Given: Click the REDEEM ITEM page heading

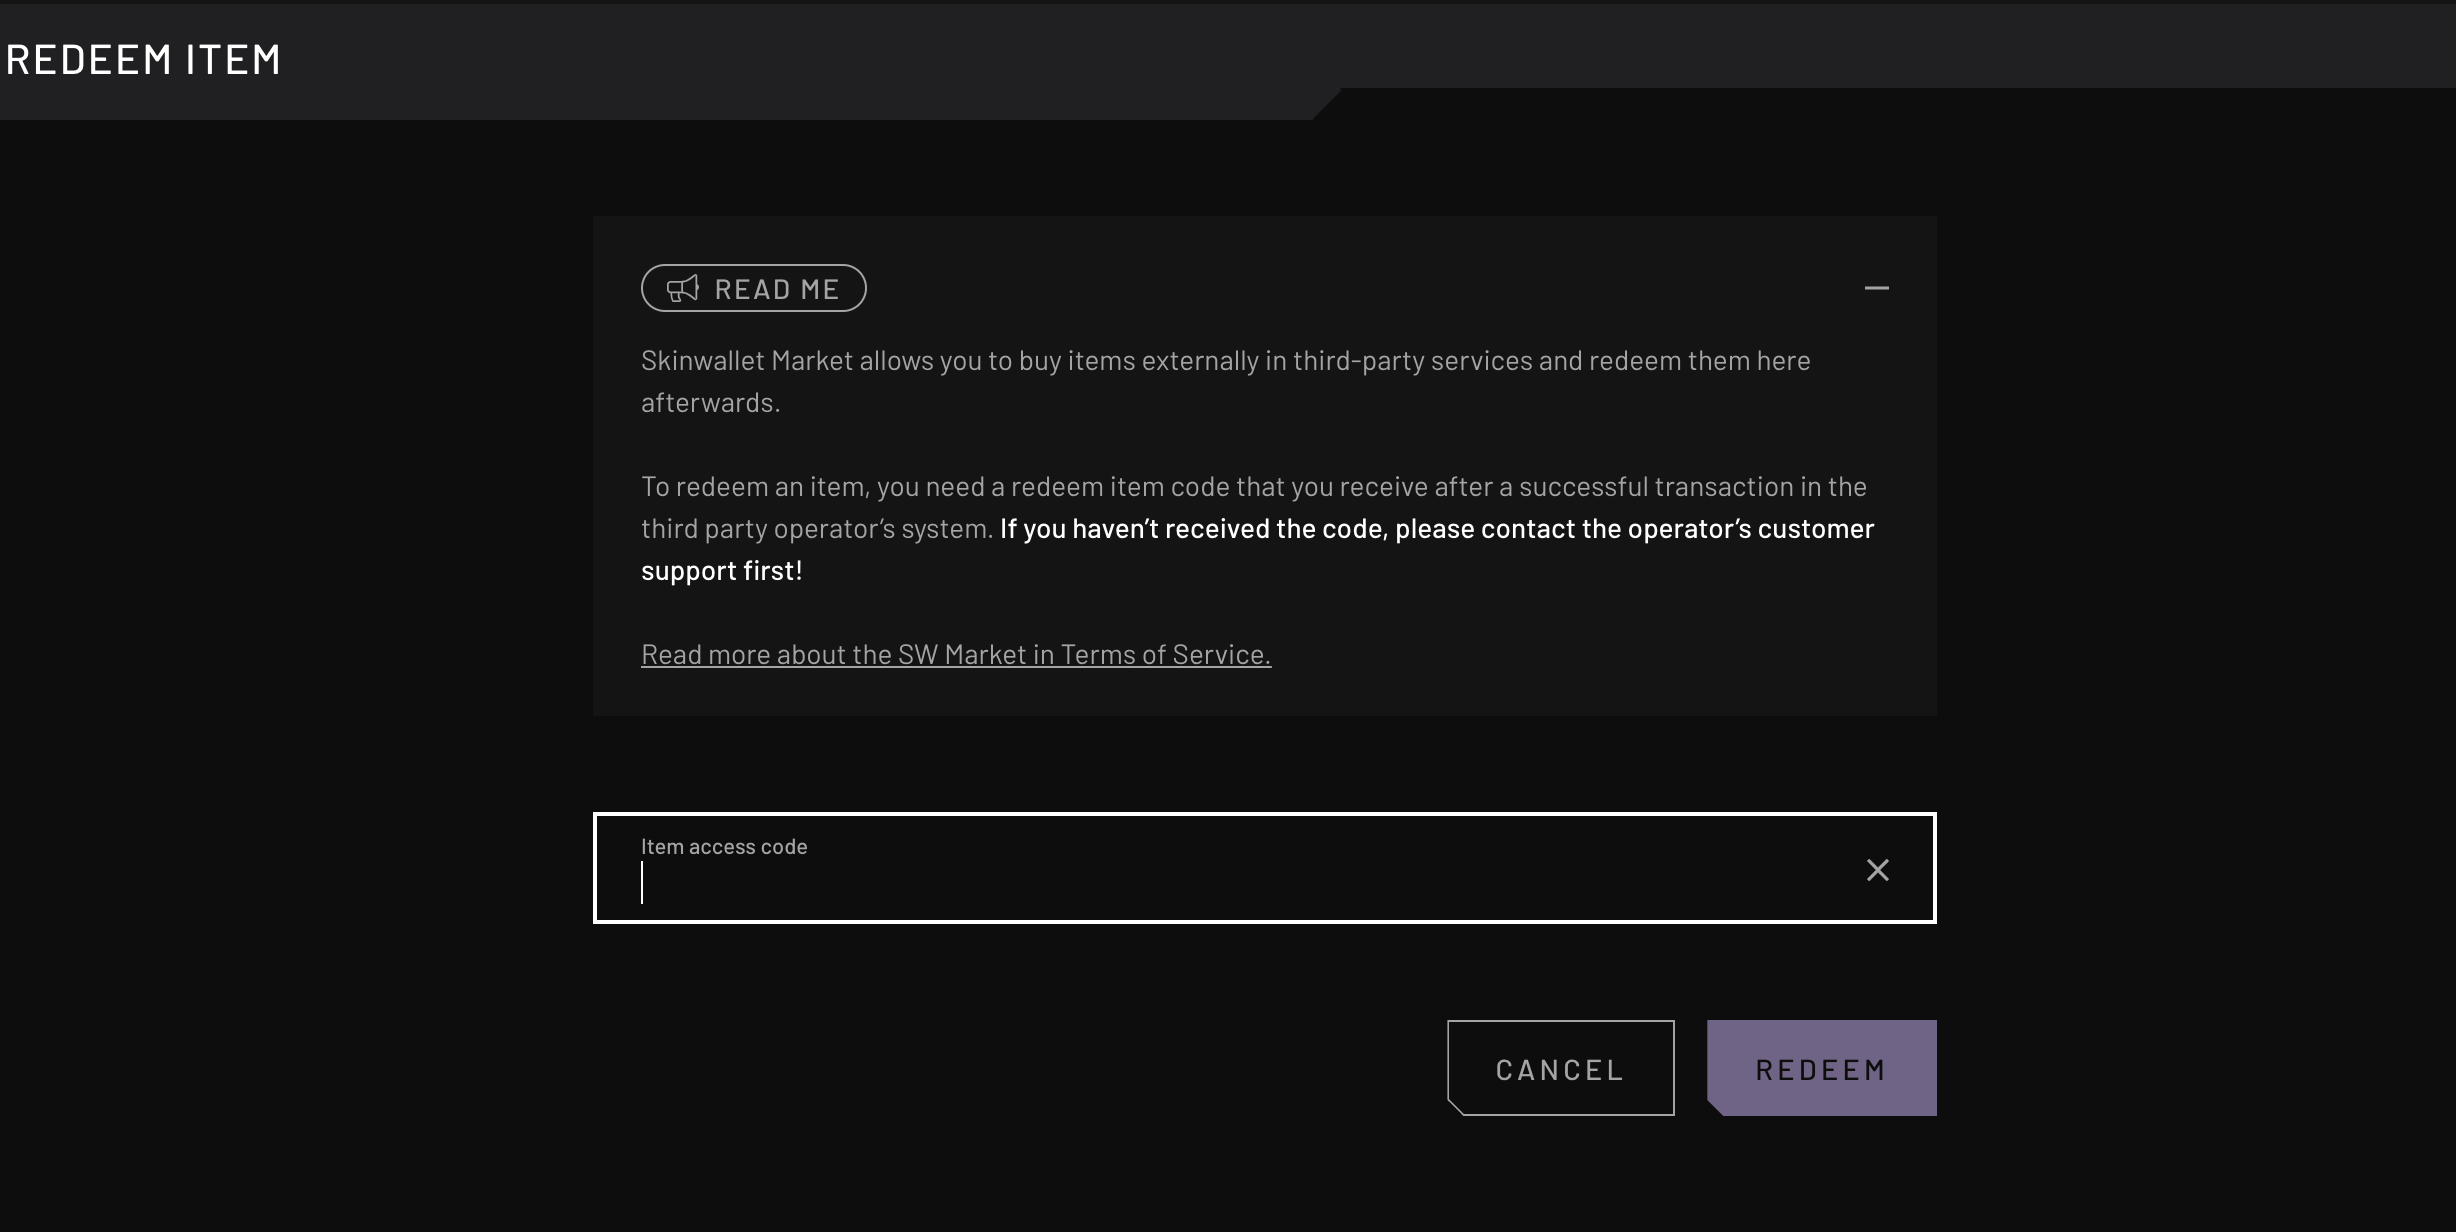Looking at the screenshot, I should [142, 59].
